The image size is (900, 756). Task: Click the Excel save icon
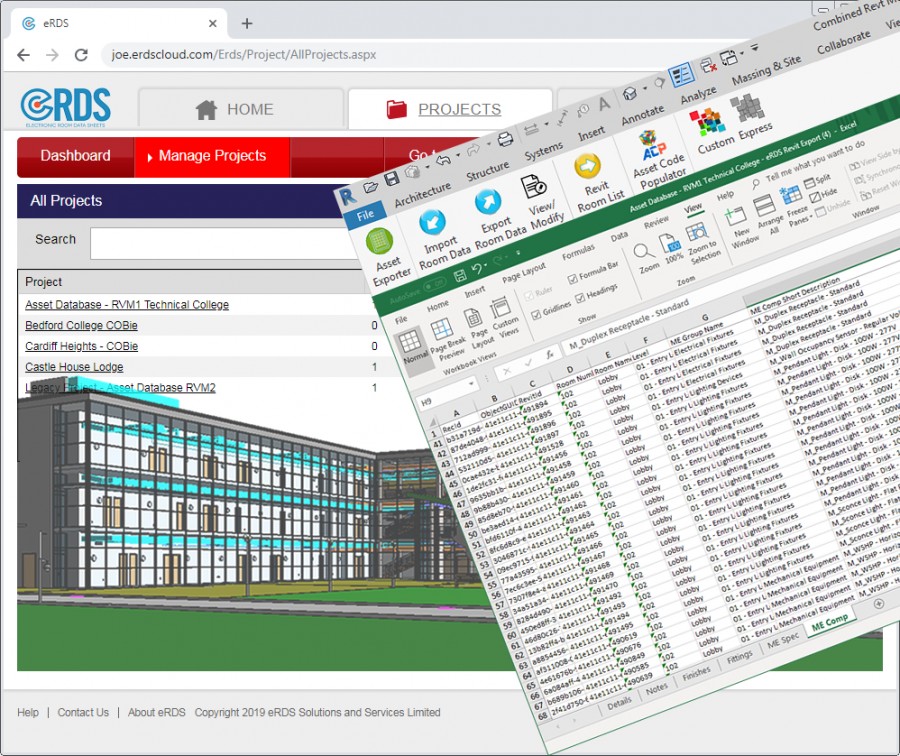(460, 276)
